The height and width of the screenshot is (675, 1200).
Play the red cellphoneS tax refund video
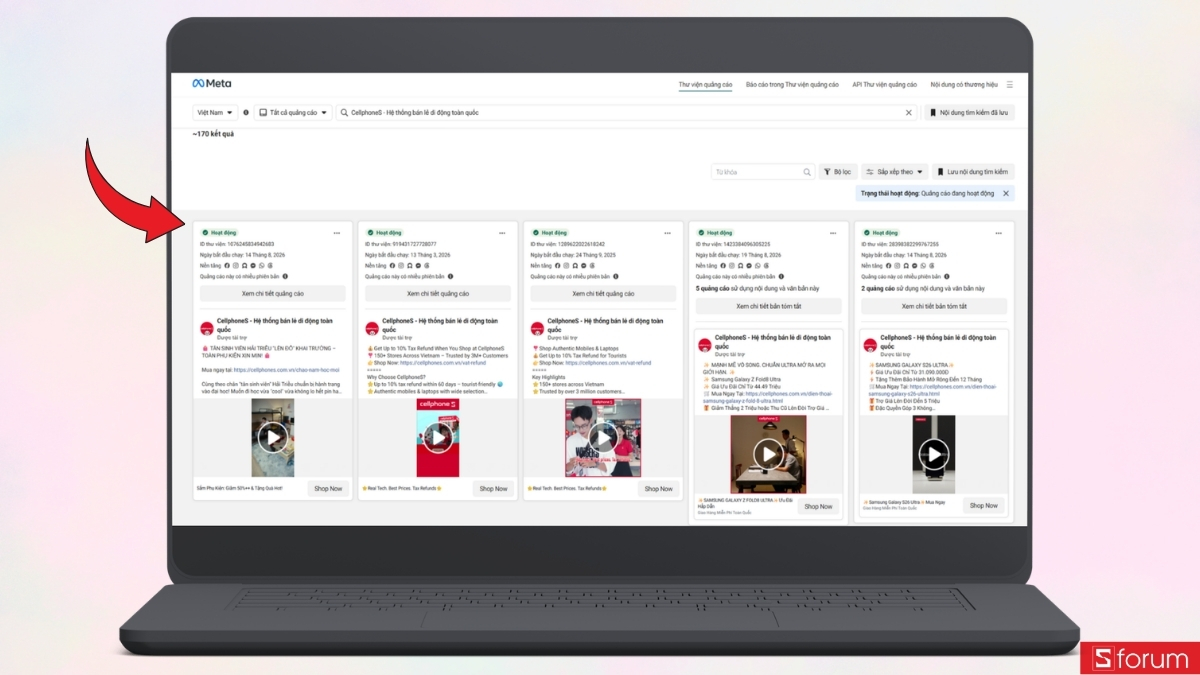pyautogui.click(x=438, y=438)
